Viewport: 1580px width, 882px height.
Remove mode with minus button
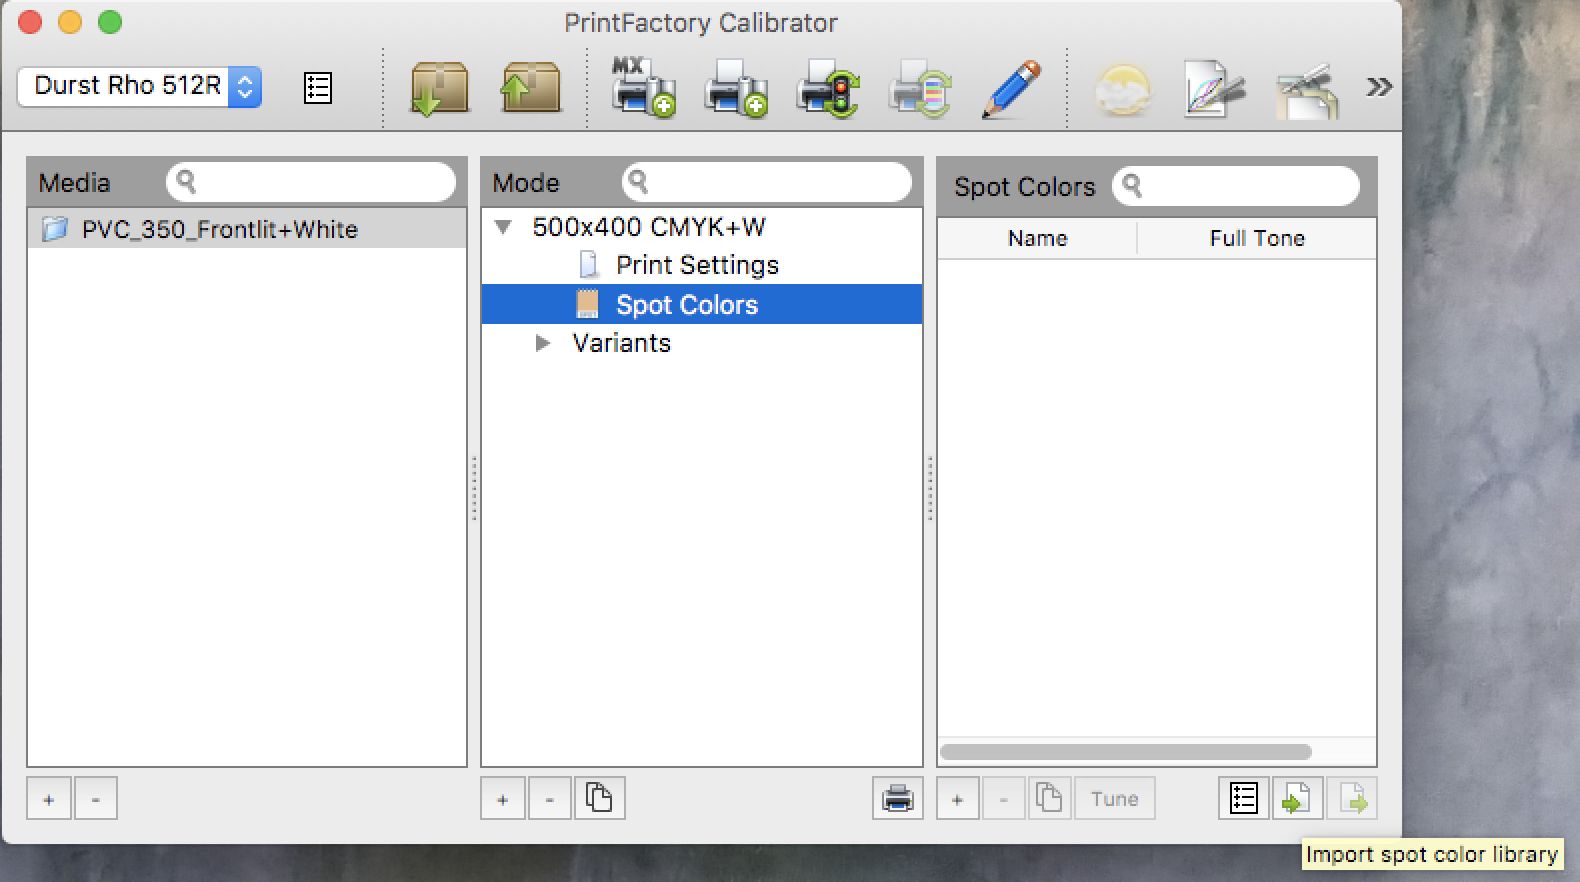tap(550, 798)
